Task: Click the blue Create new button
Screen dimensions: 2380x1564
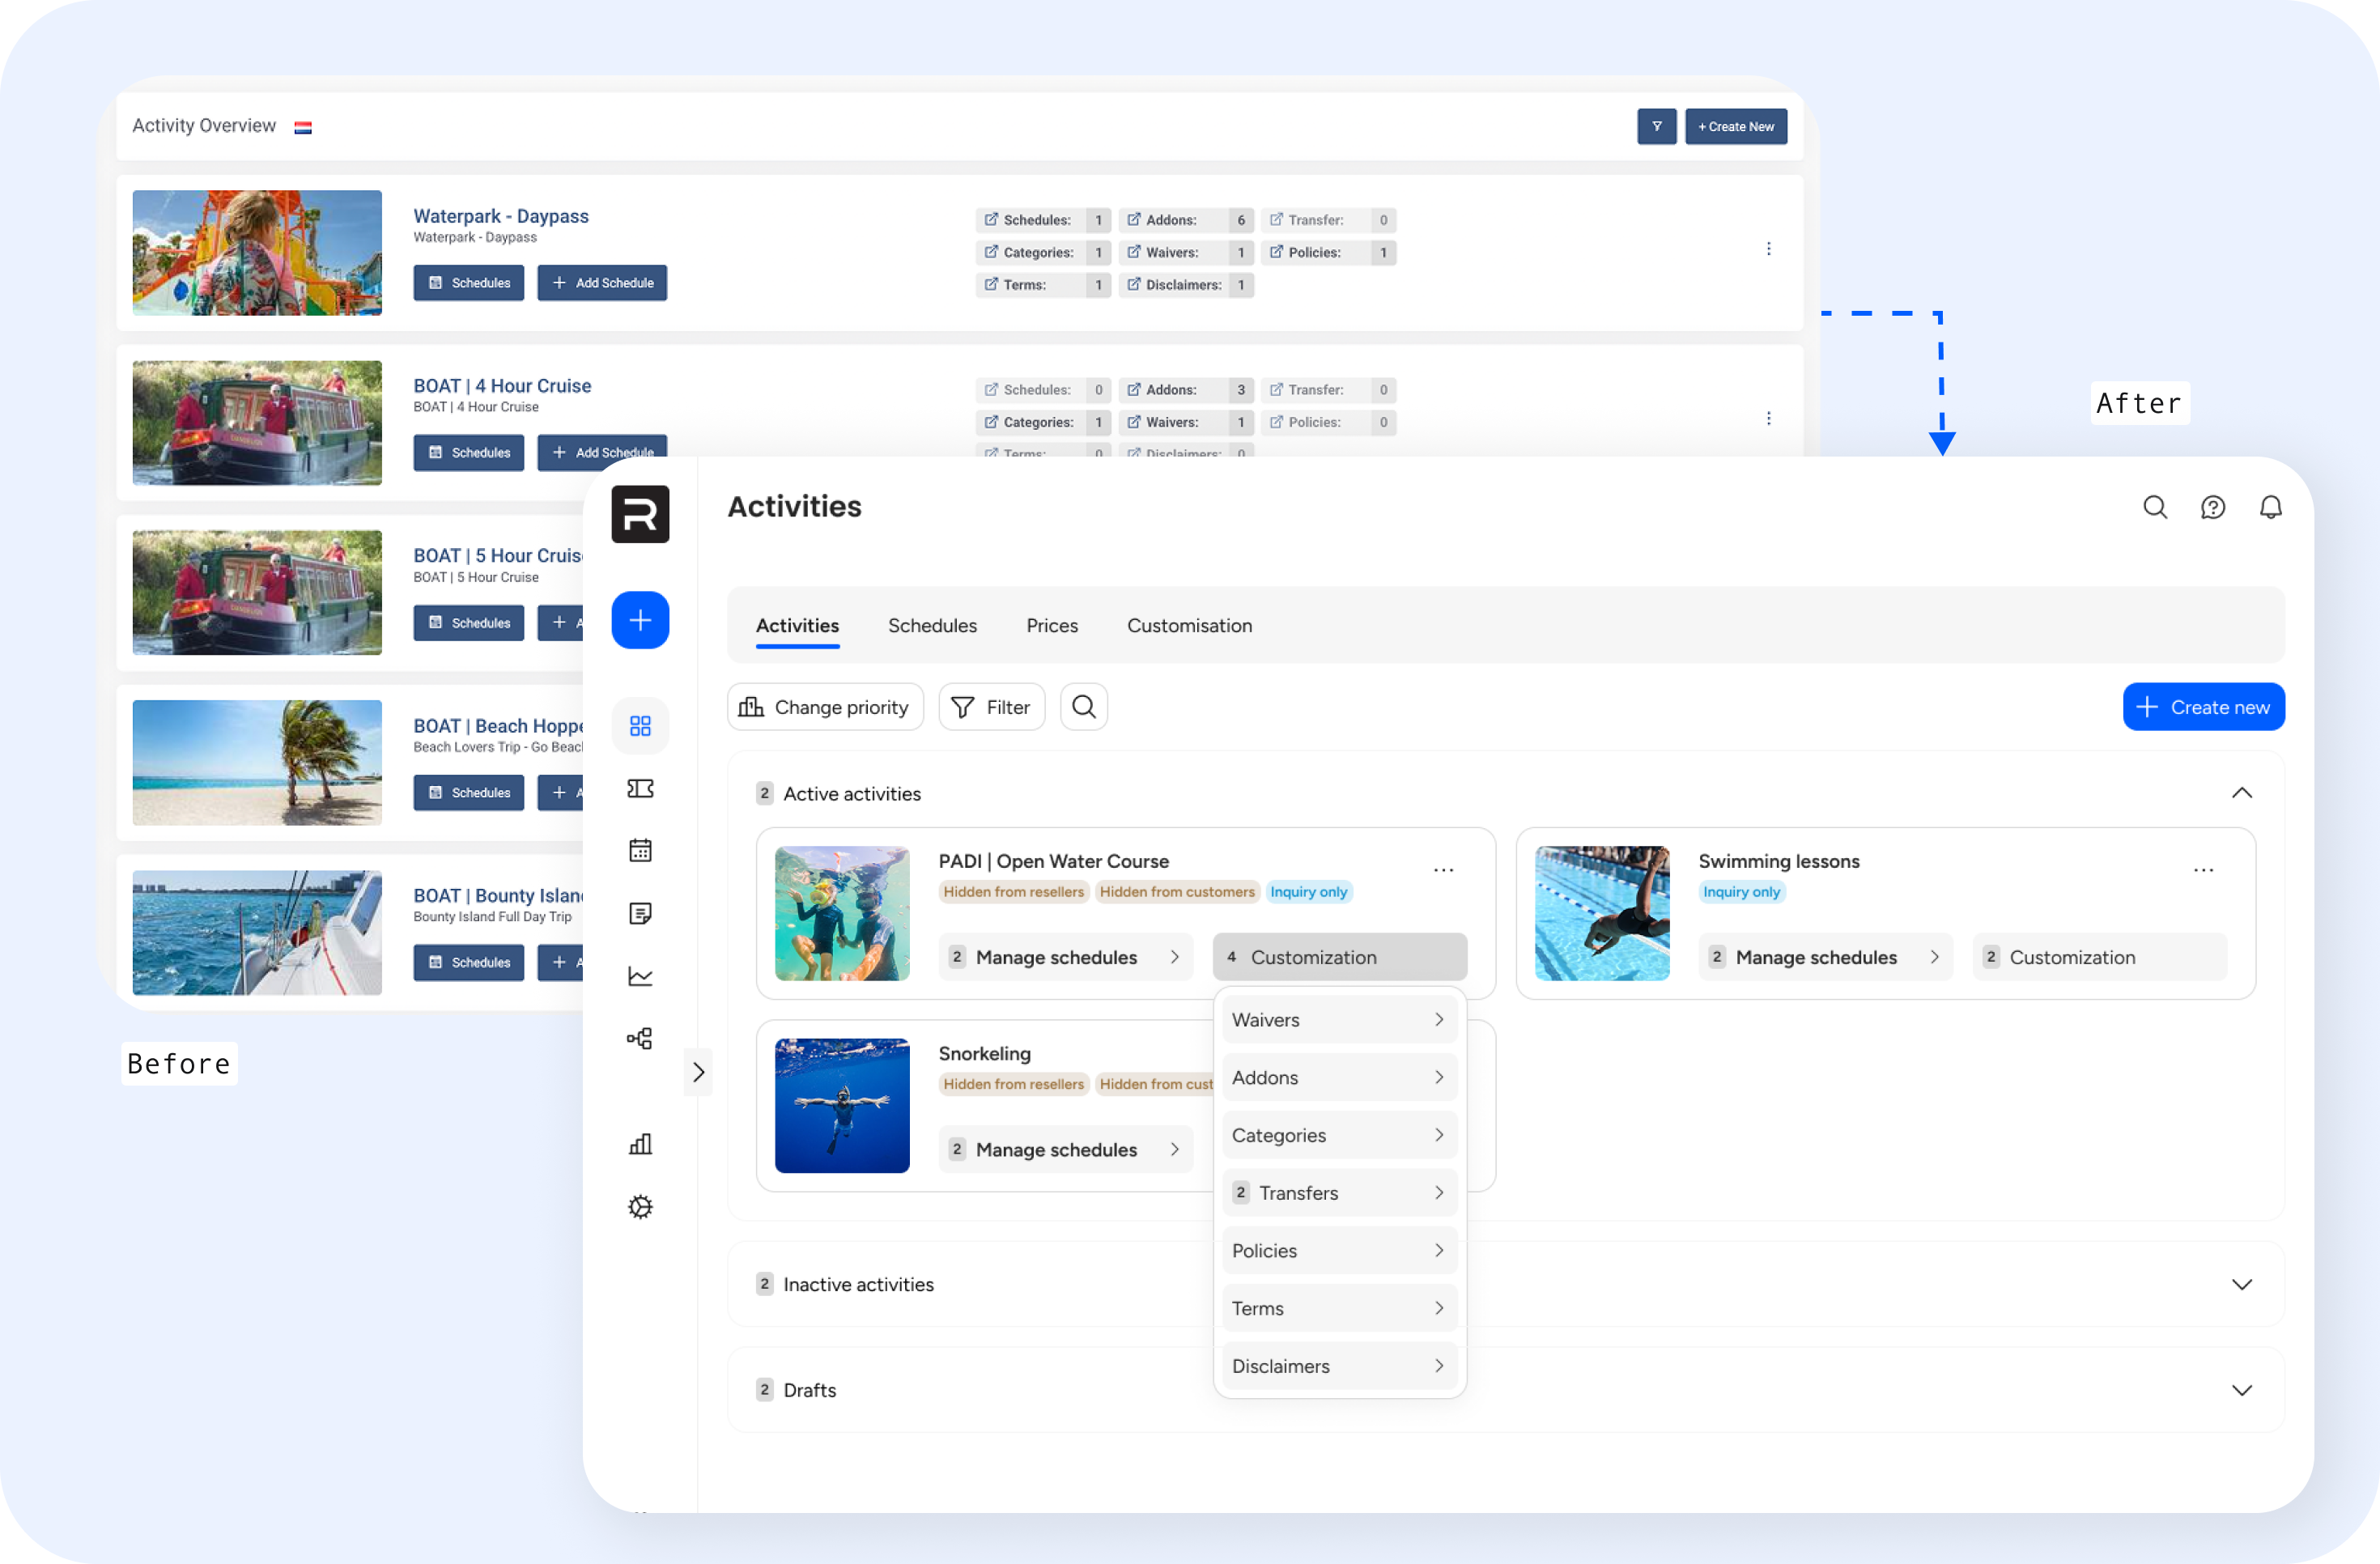Action: [x=2203, y=707]
